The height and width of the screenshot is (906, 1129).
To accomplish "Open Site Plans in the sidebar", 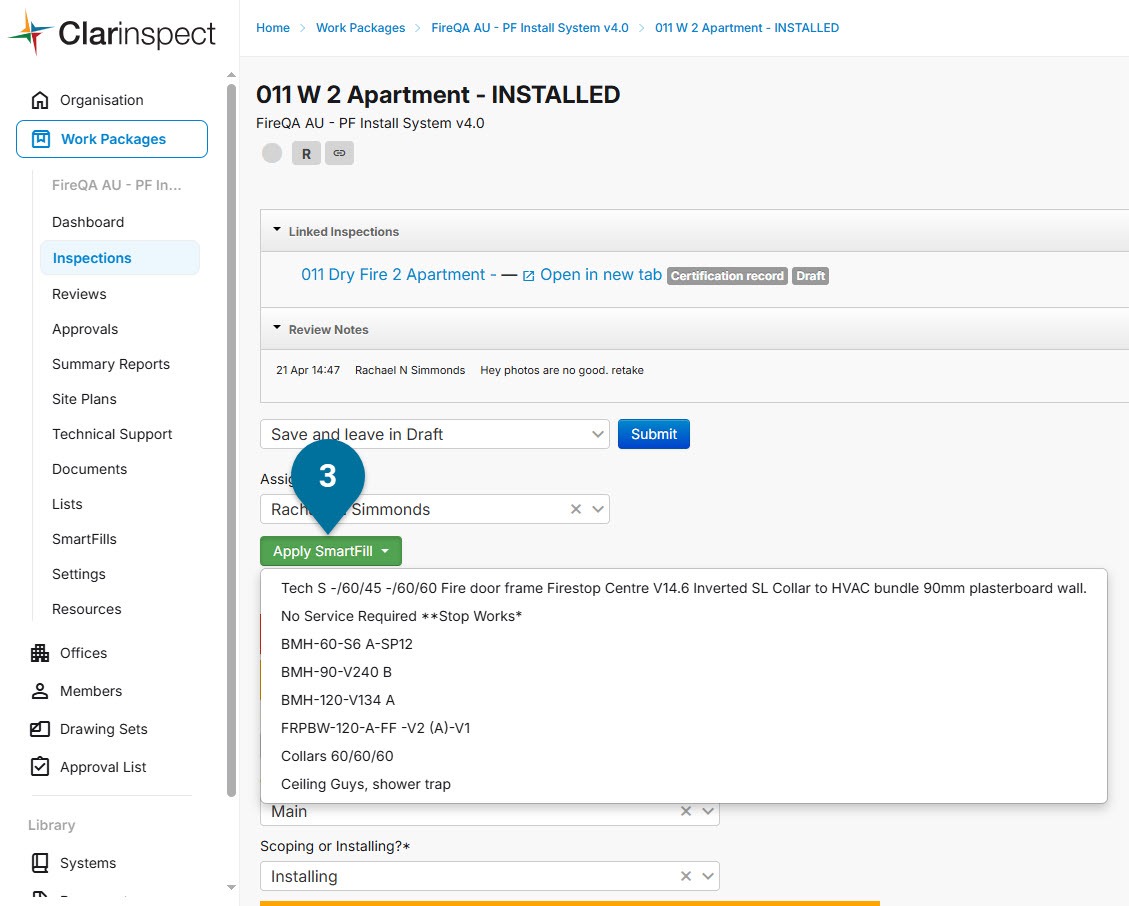I will click(x=84, y=400).
